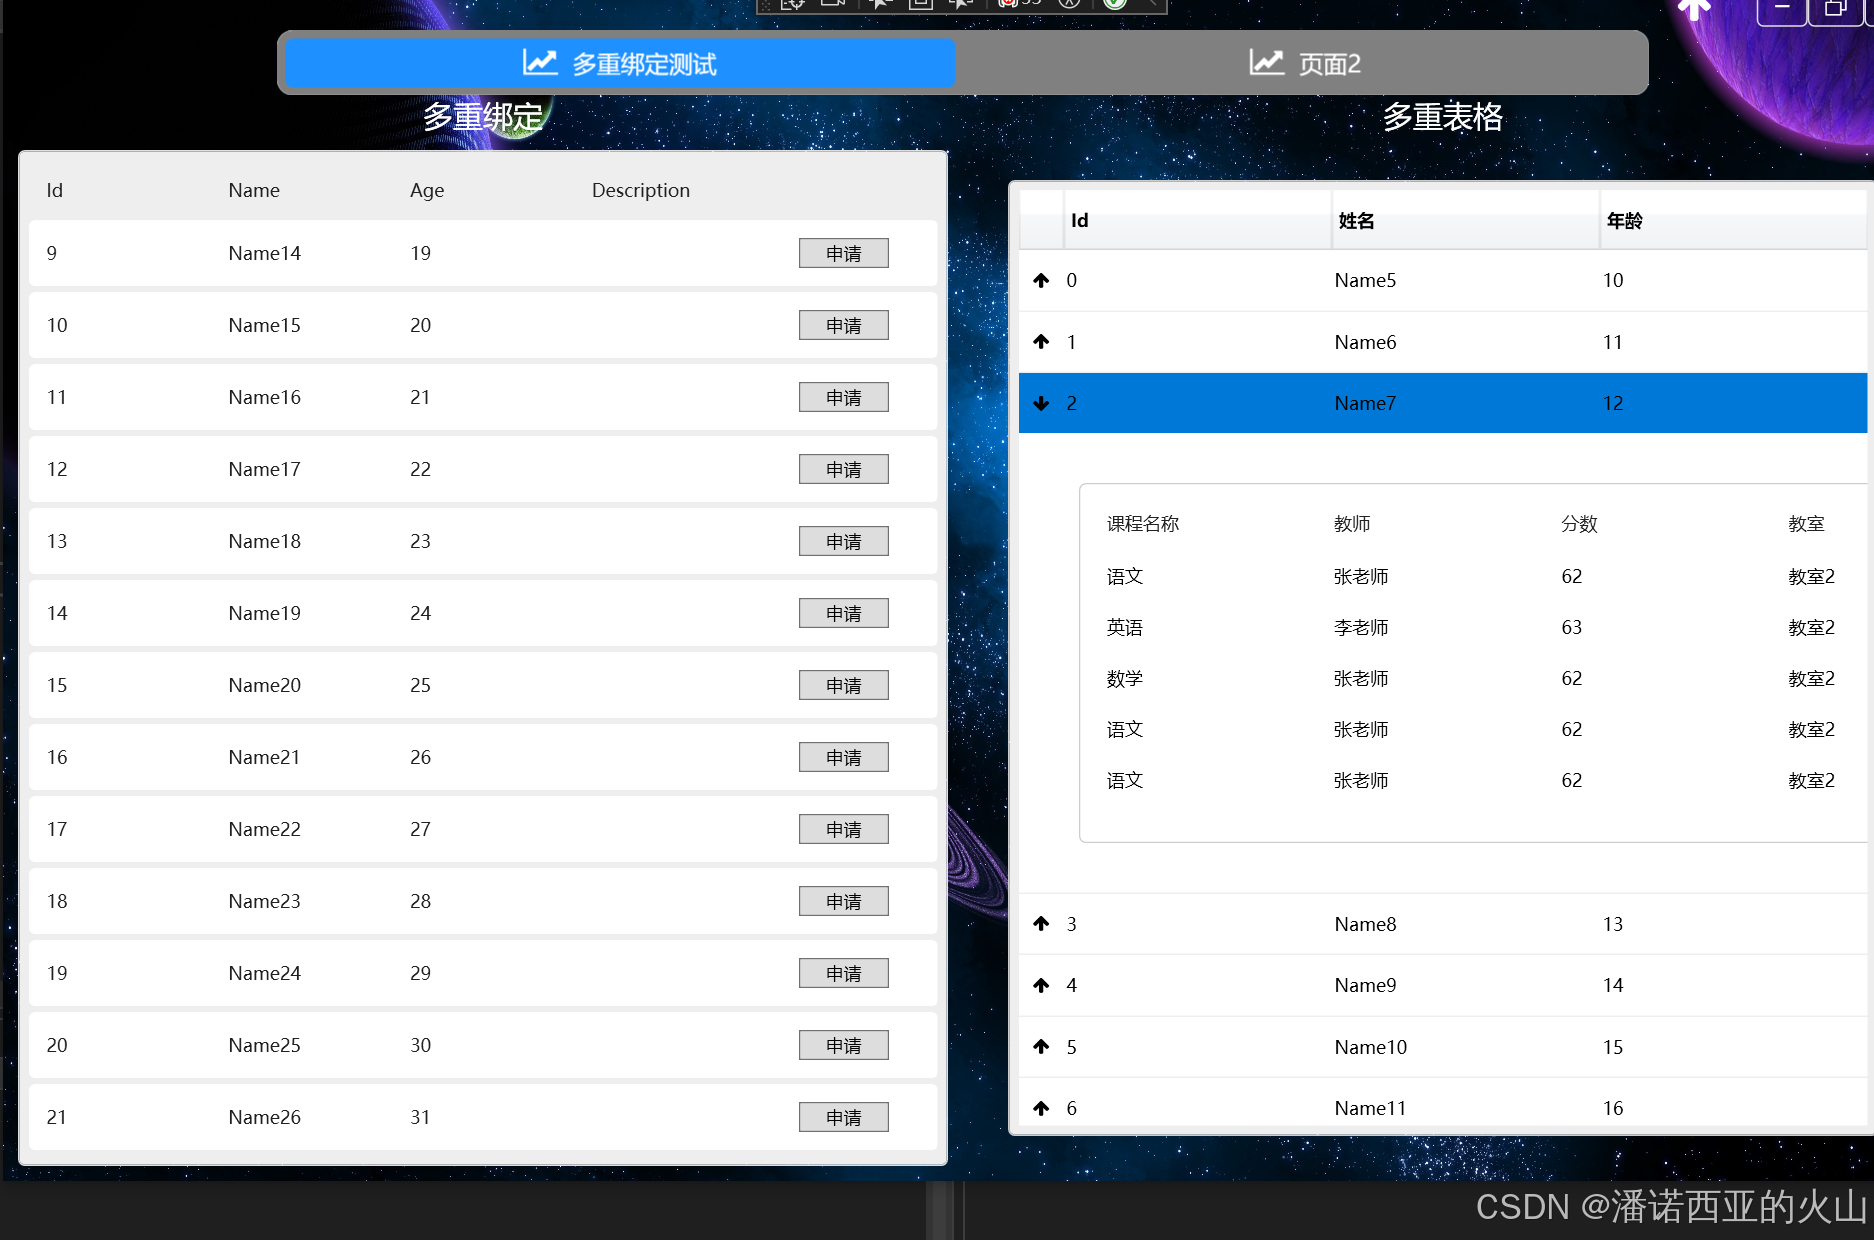1874x1240 pixels.
Task: Select the Name5 row in right table
Action: [1443, 280]
